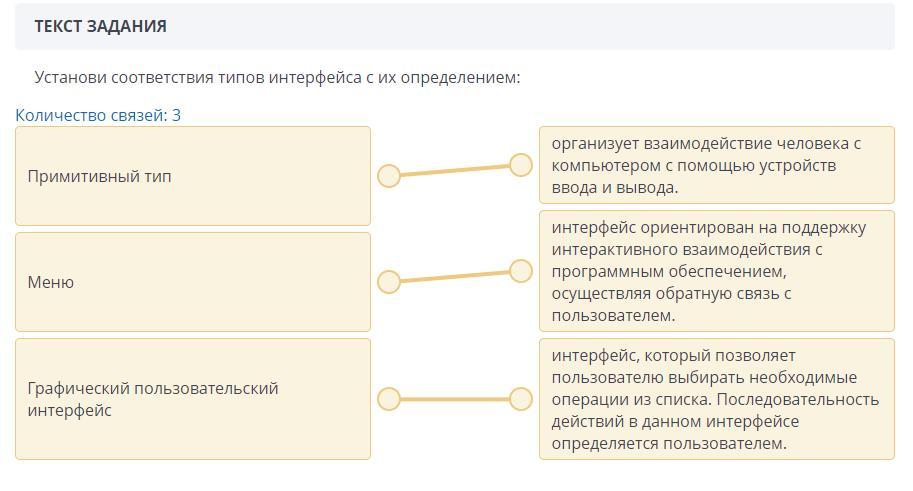913x491 pixels.
Task: Click circle left of 'выбирать необходимые операции' definition
Action: click(521, 399)
